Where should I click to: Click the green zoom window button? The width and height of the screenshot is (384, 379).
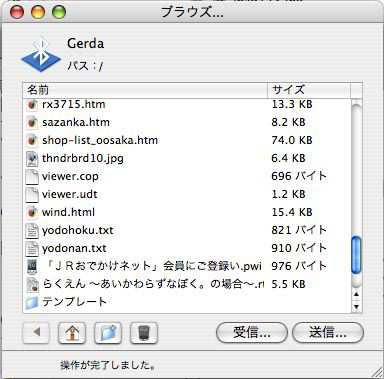click(x=59, y=12)
